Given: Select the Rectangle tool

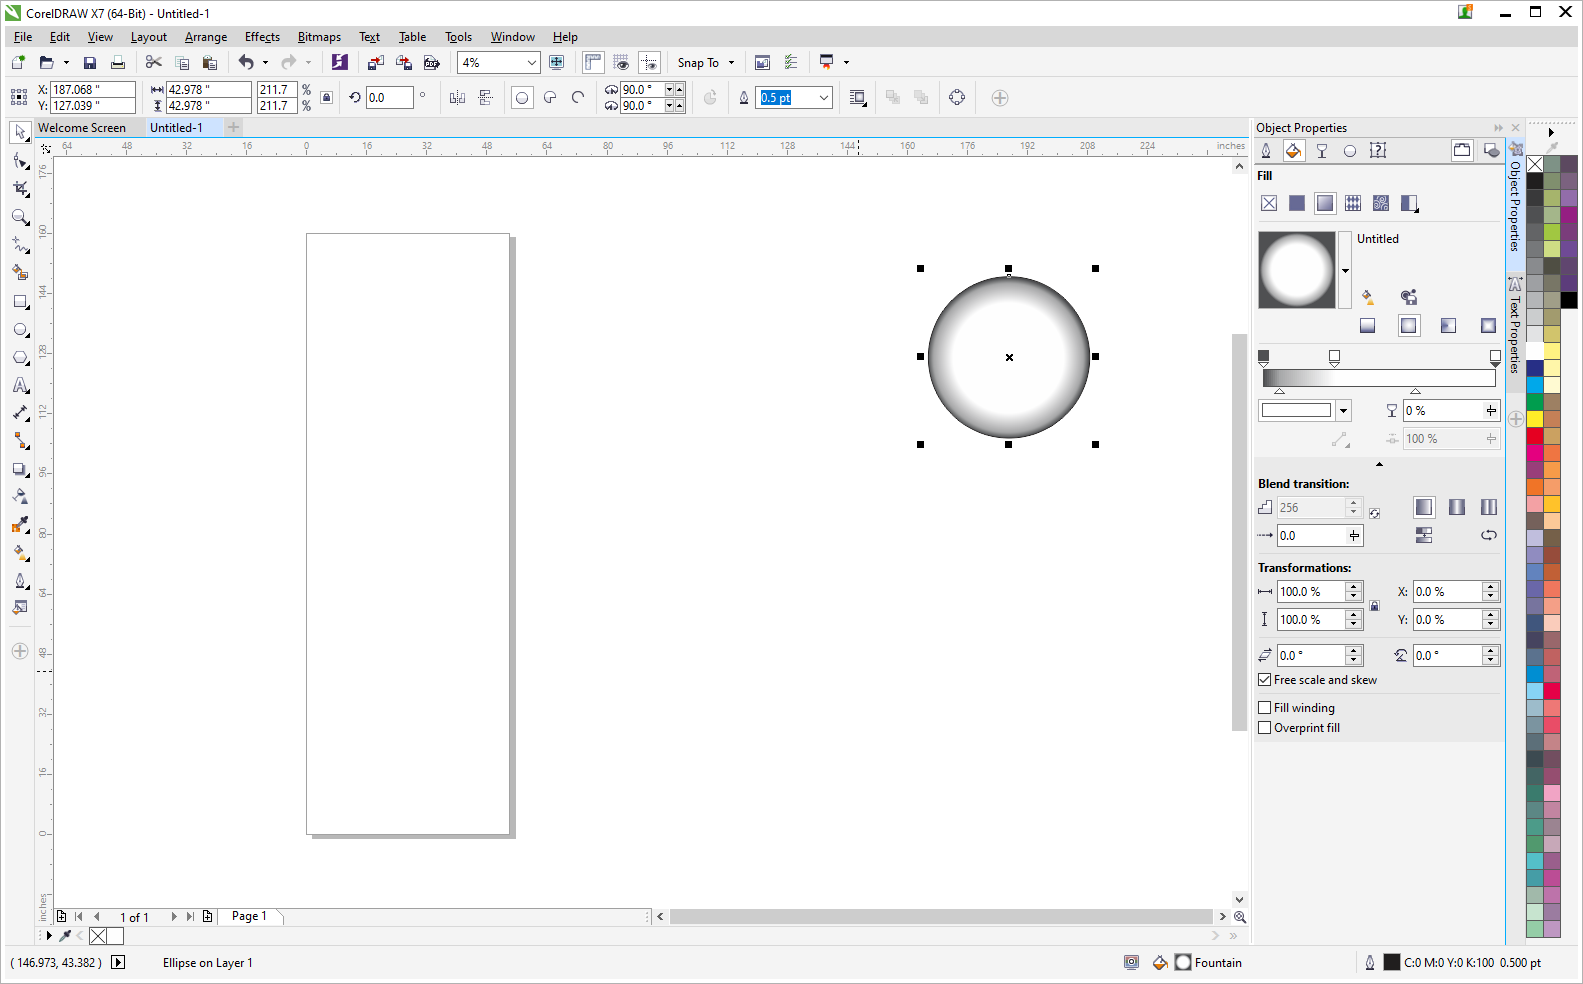Looking at the screenshot, I should (20, 301).
